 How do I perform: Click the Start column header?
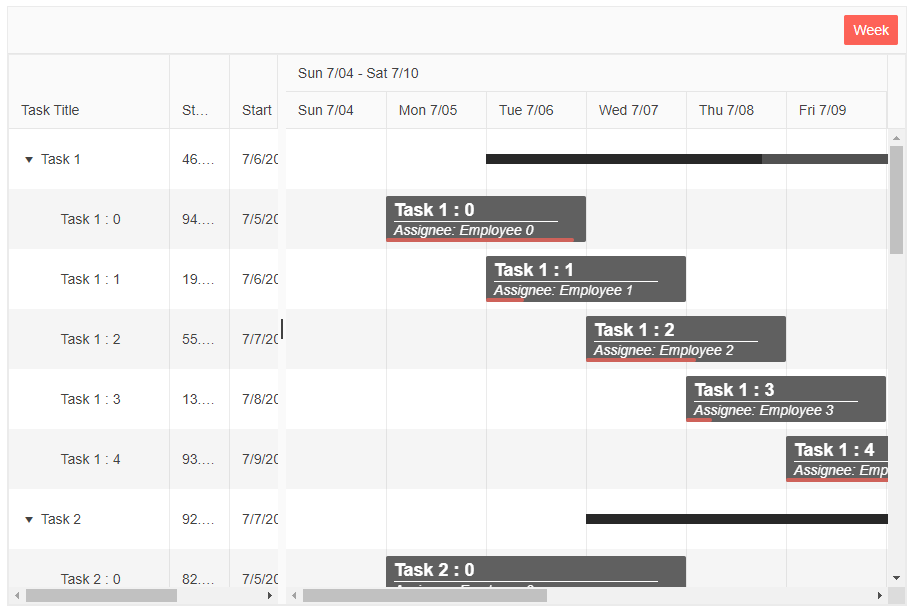(256, 110)
